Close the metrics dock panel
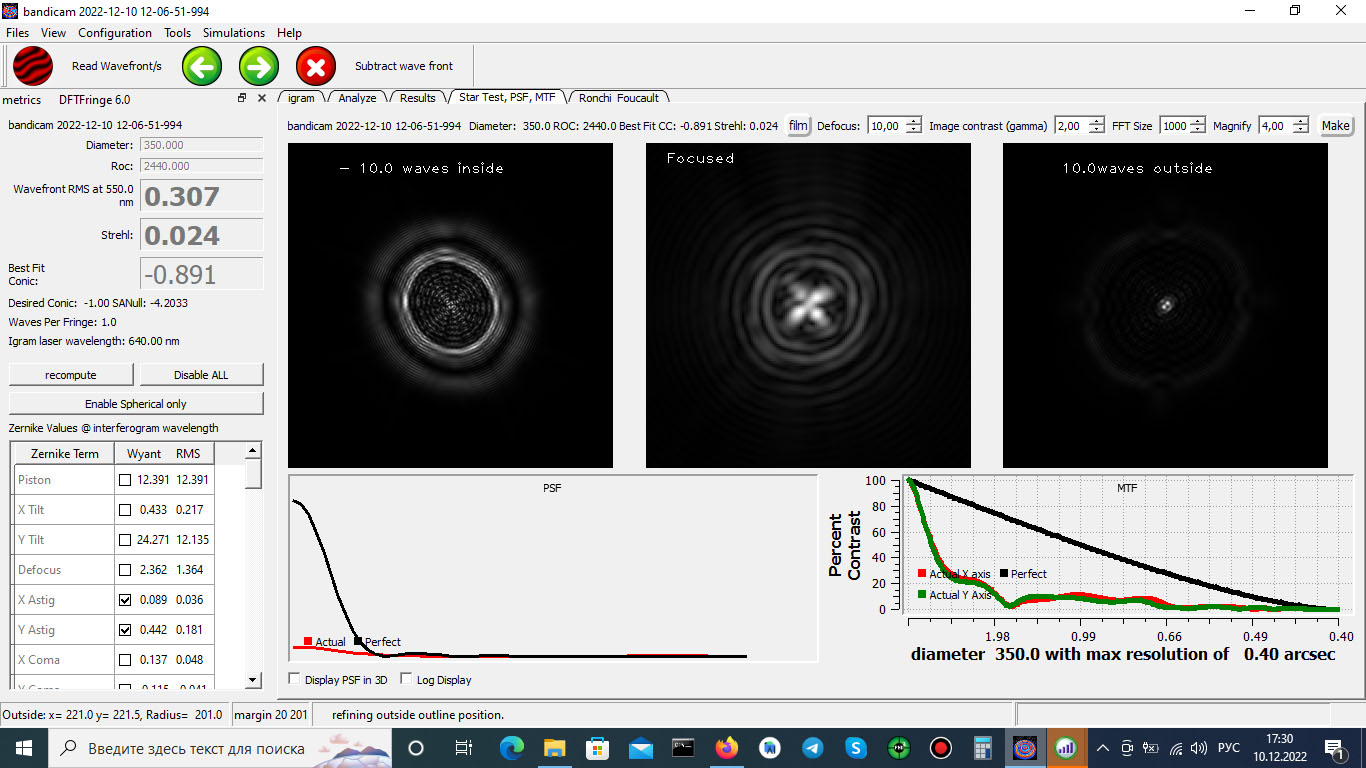1366x768 pixels. coord(262,98)
